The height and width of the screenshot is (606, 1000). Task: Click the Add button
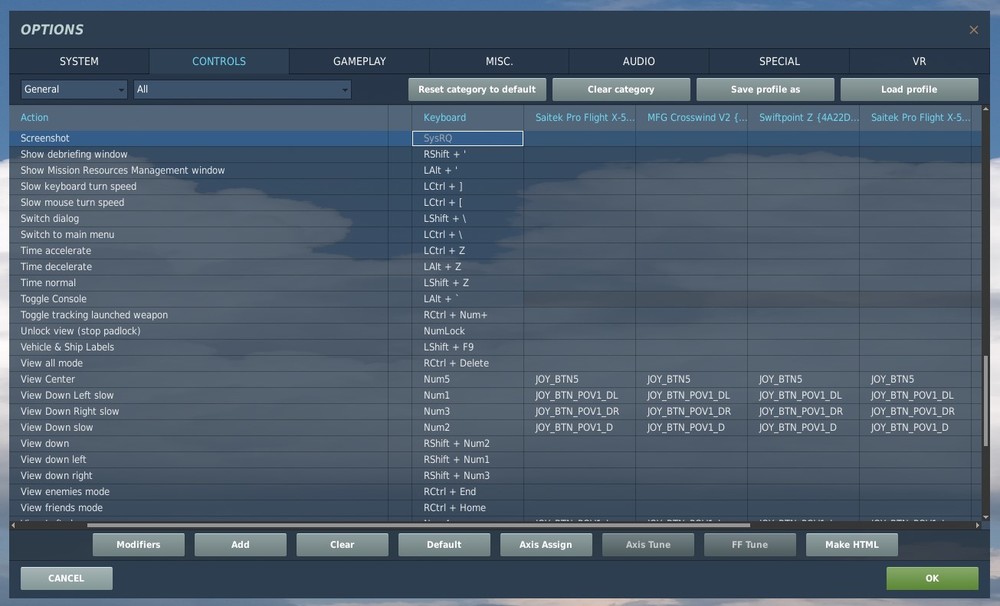point(240,545)
